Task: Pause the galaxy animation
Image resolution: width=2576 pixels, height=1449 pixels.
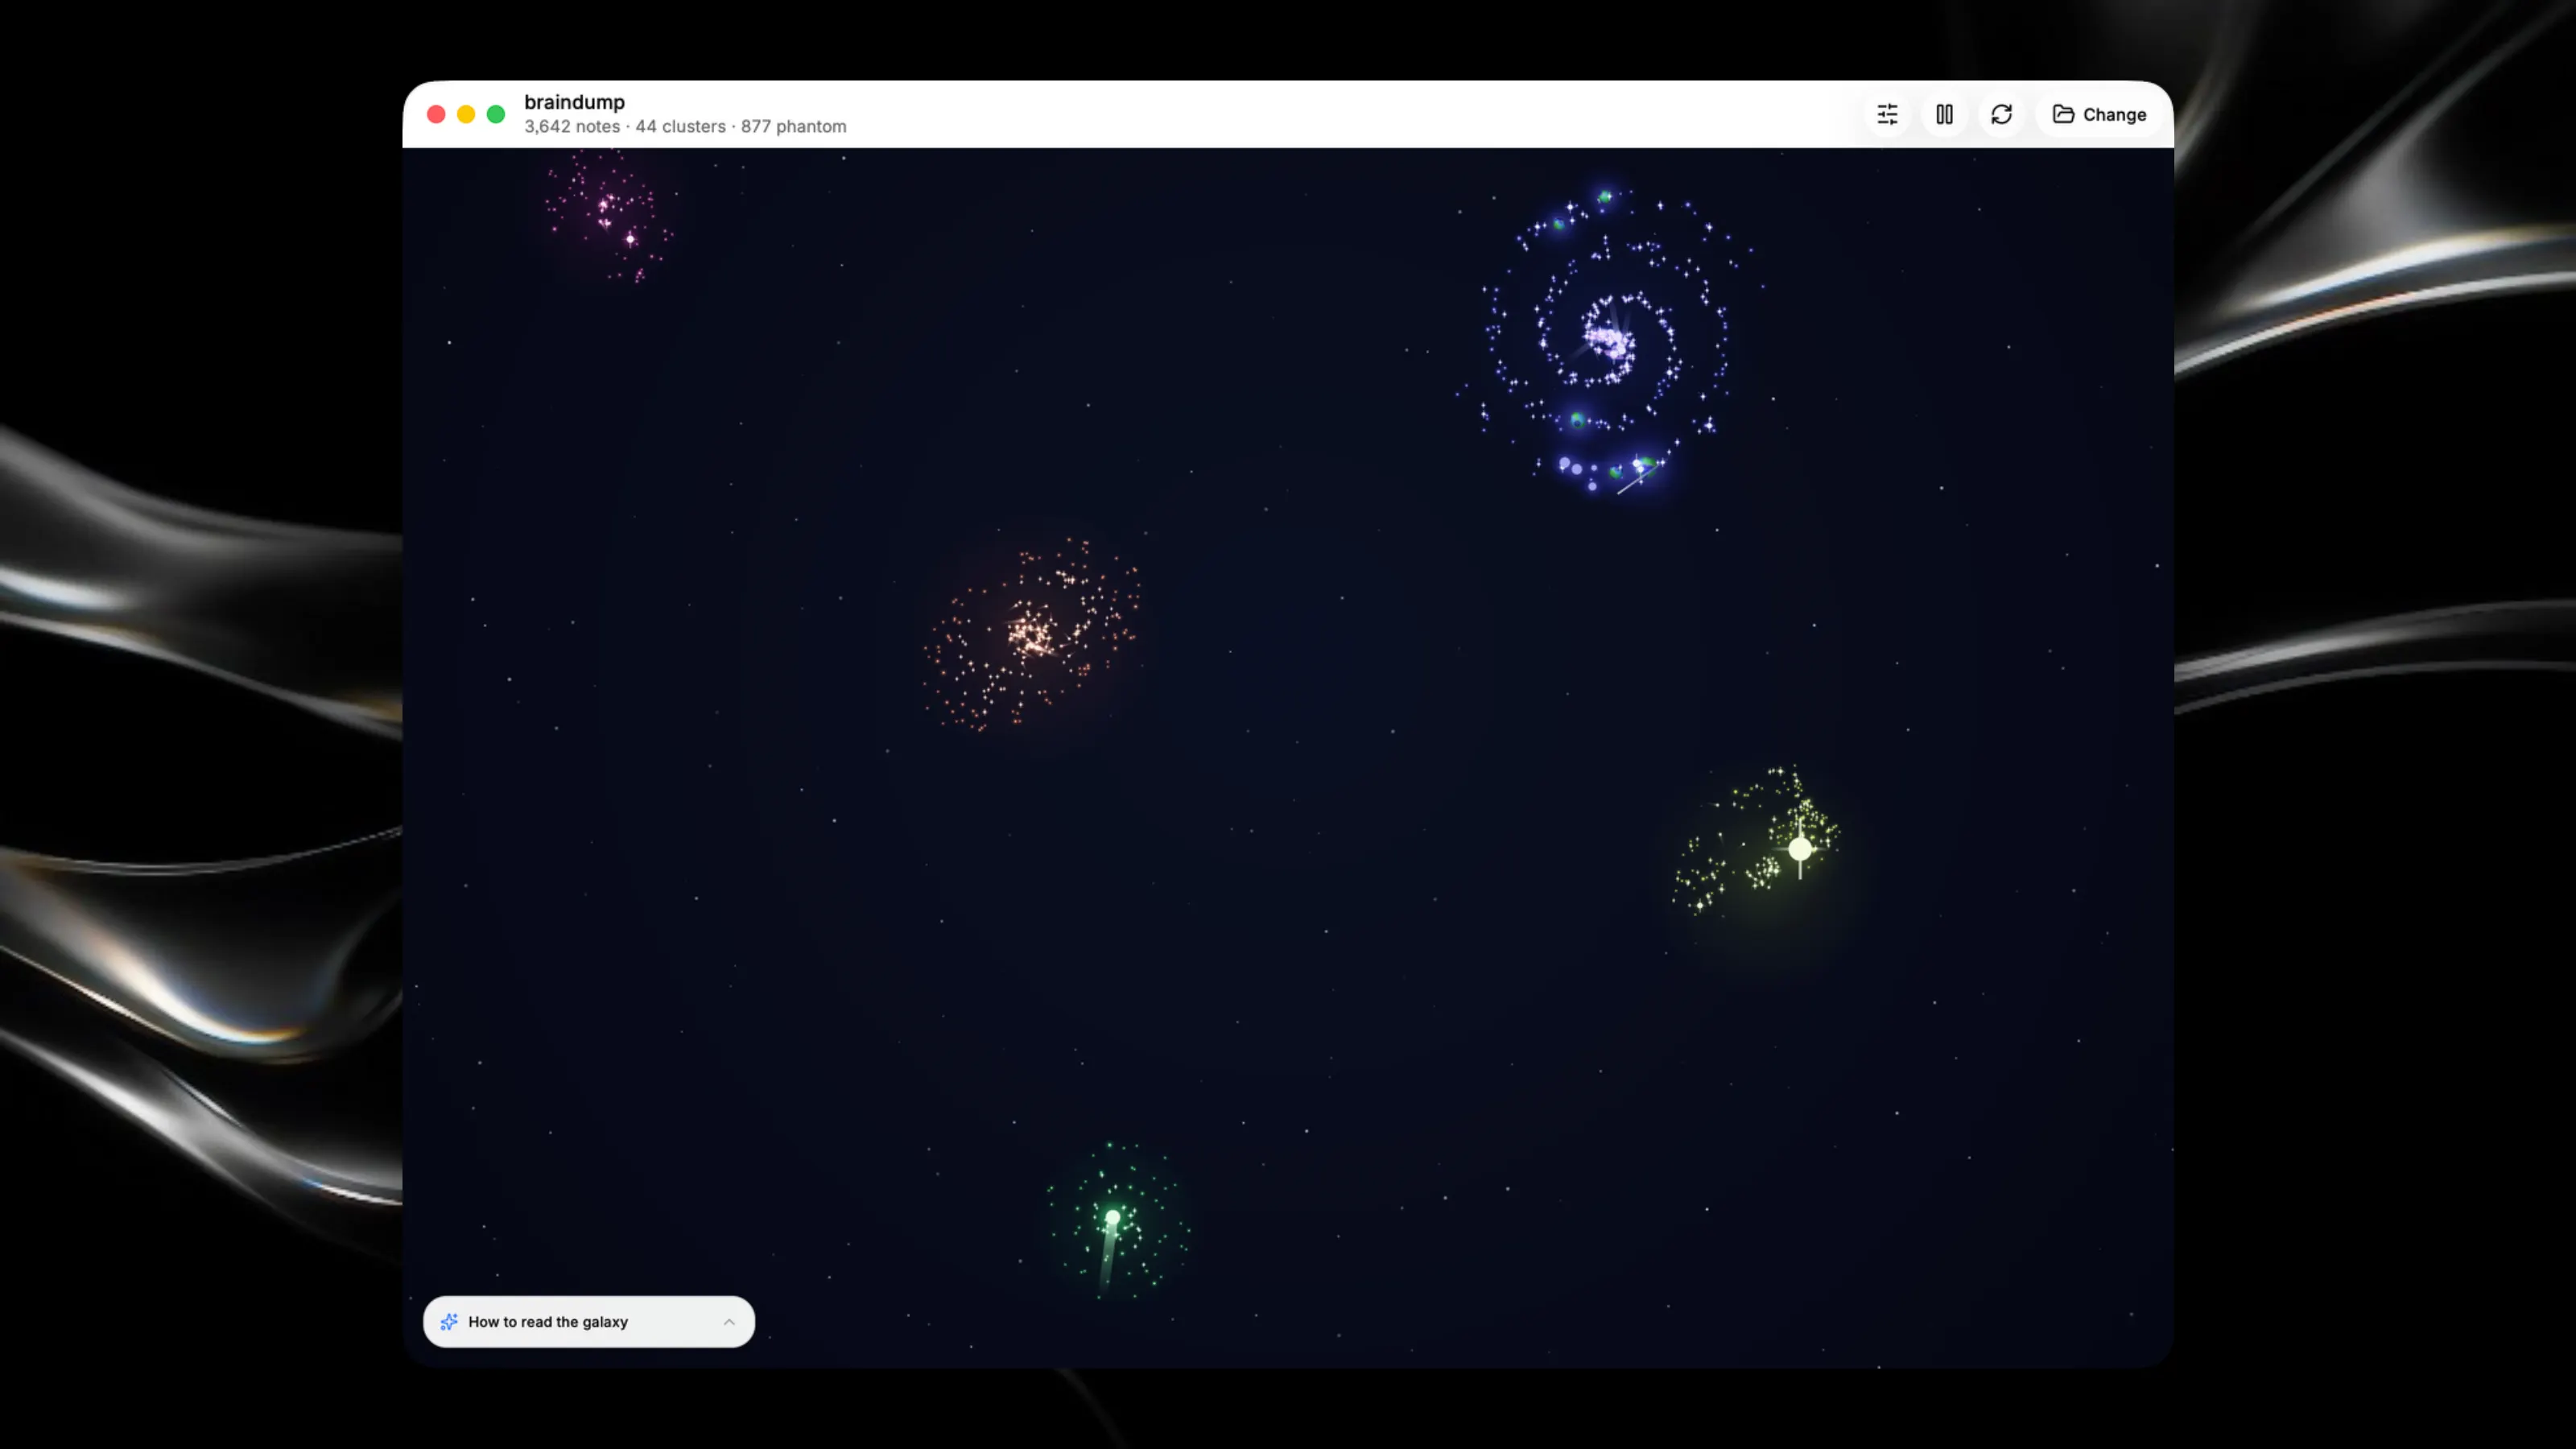Action: click(x=1944, y=114)
